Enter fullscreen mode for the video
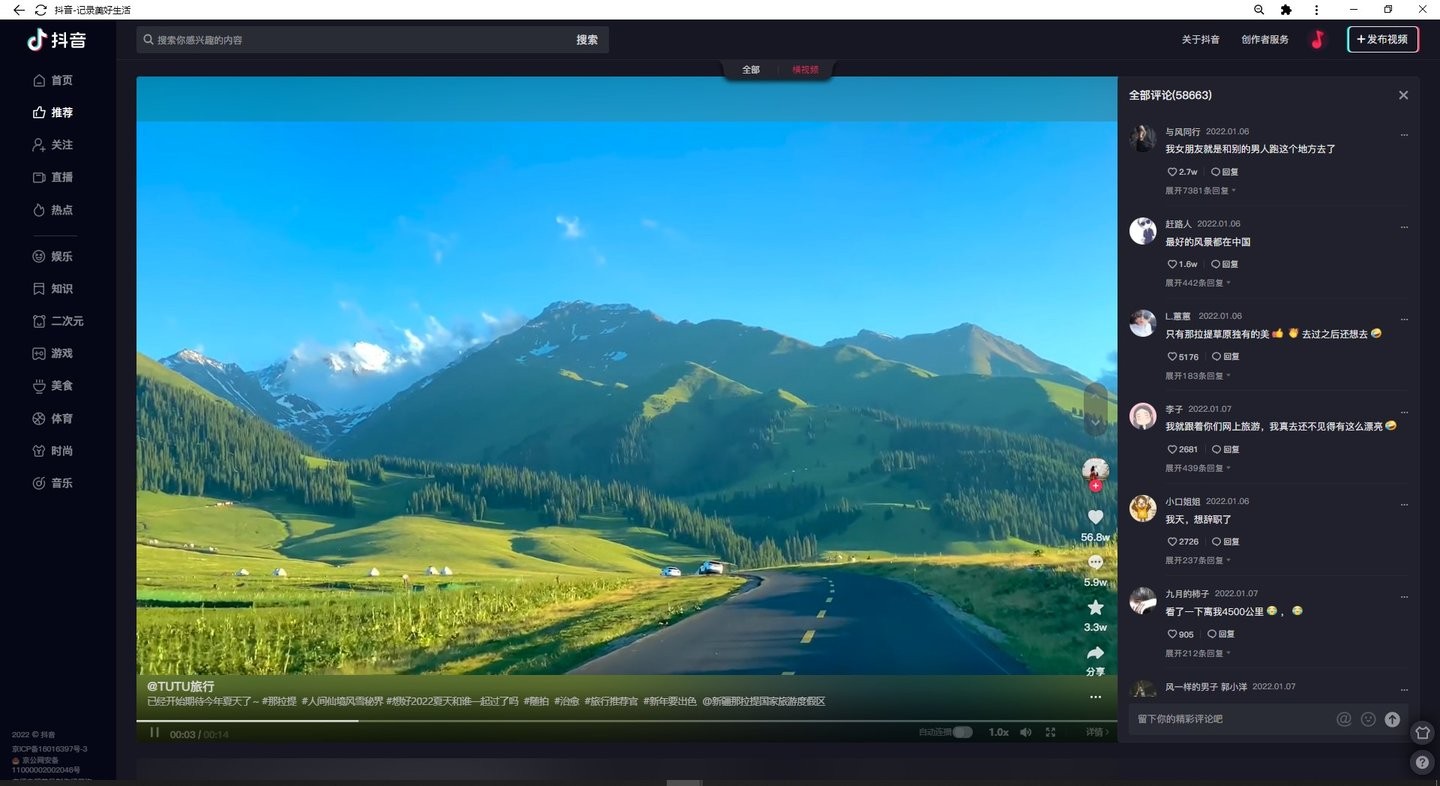This screenshot has height=786, width=1440. 1051,732
